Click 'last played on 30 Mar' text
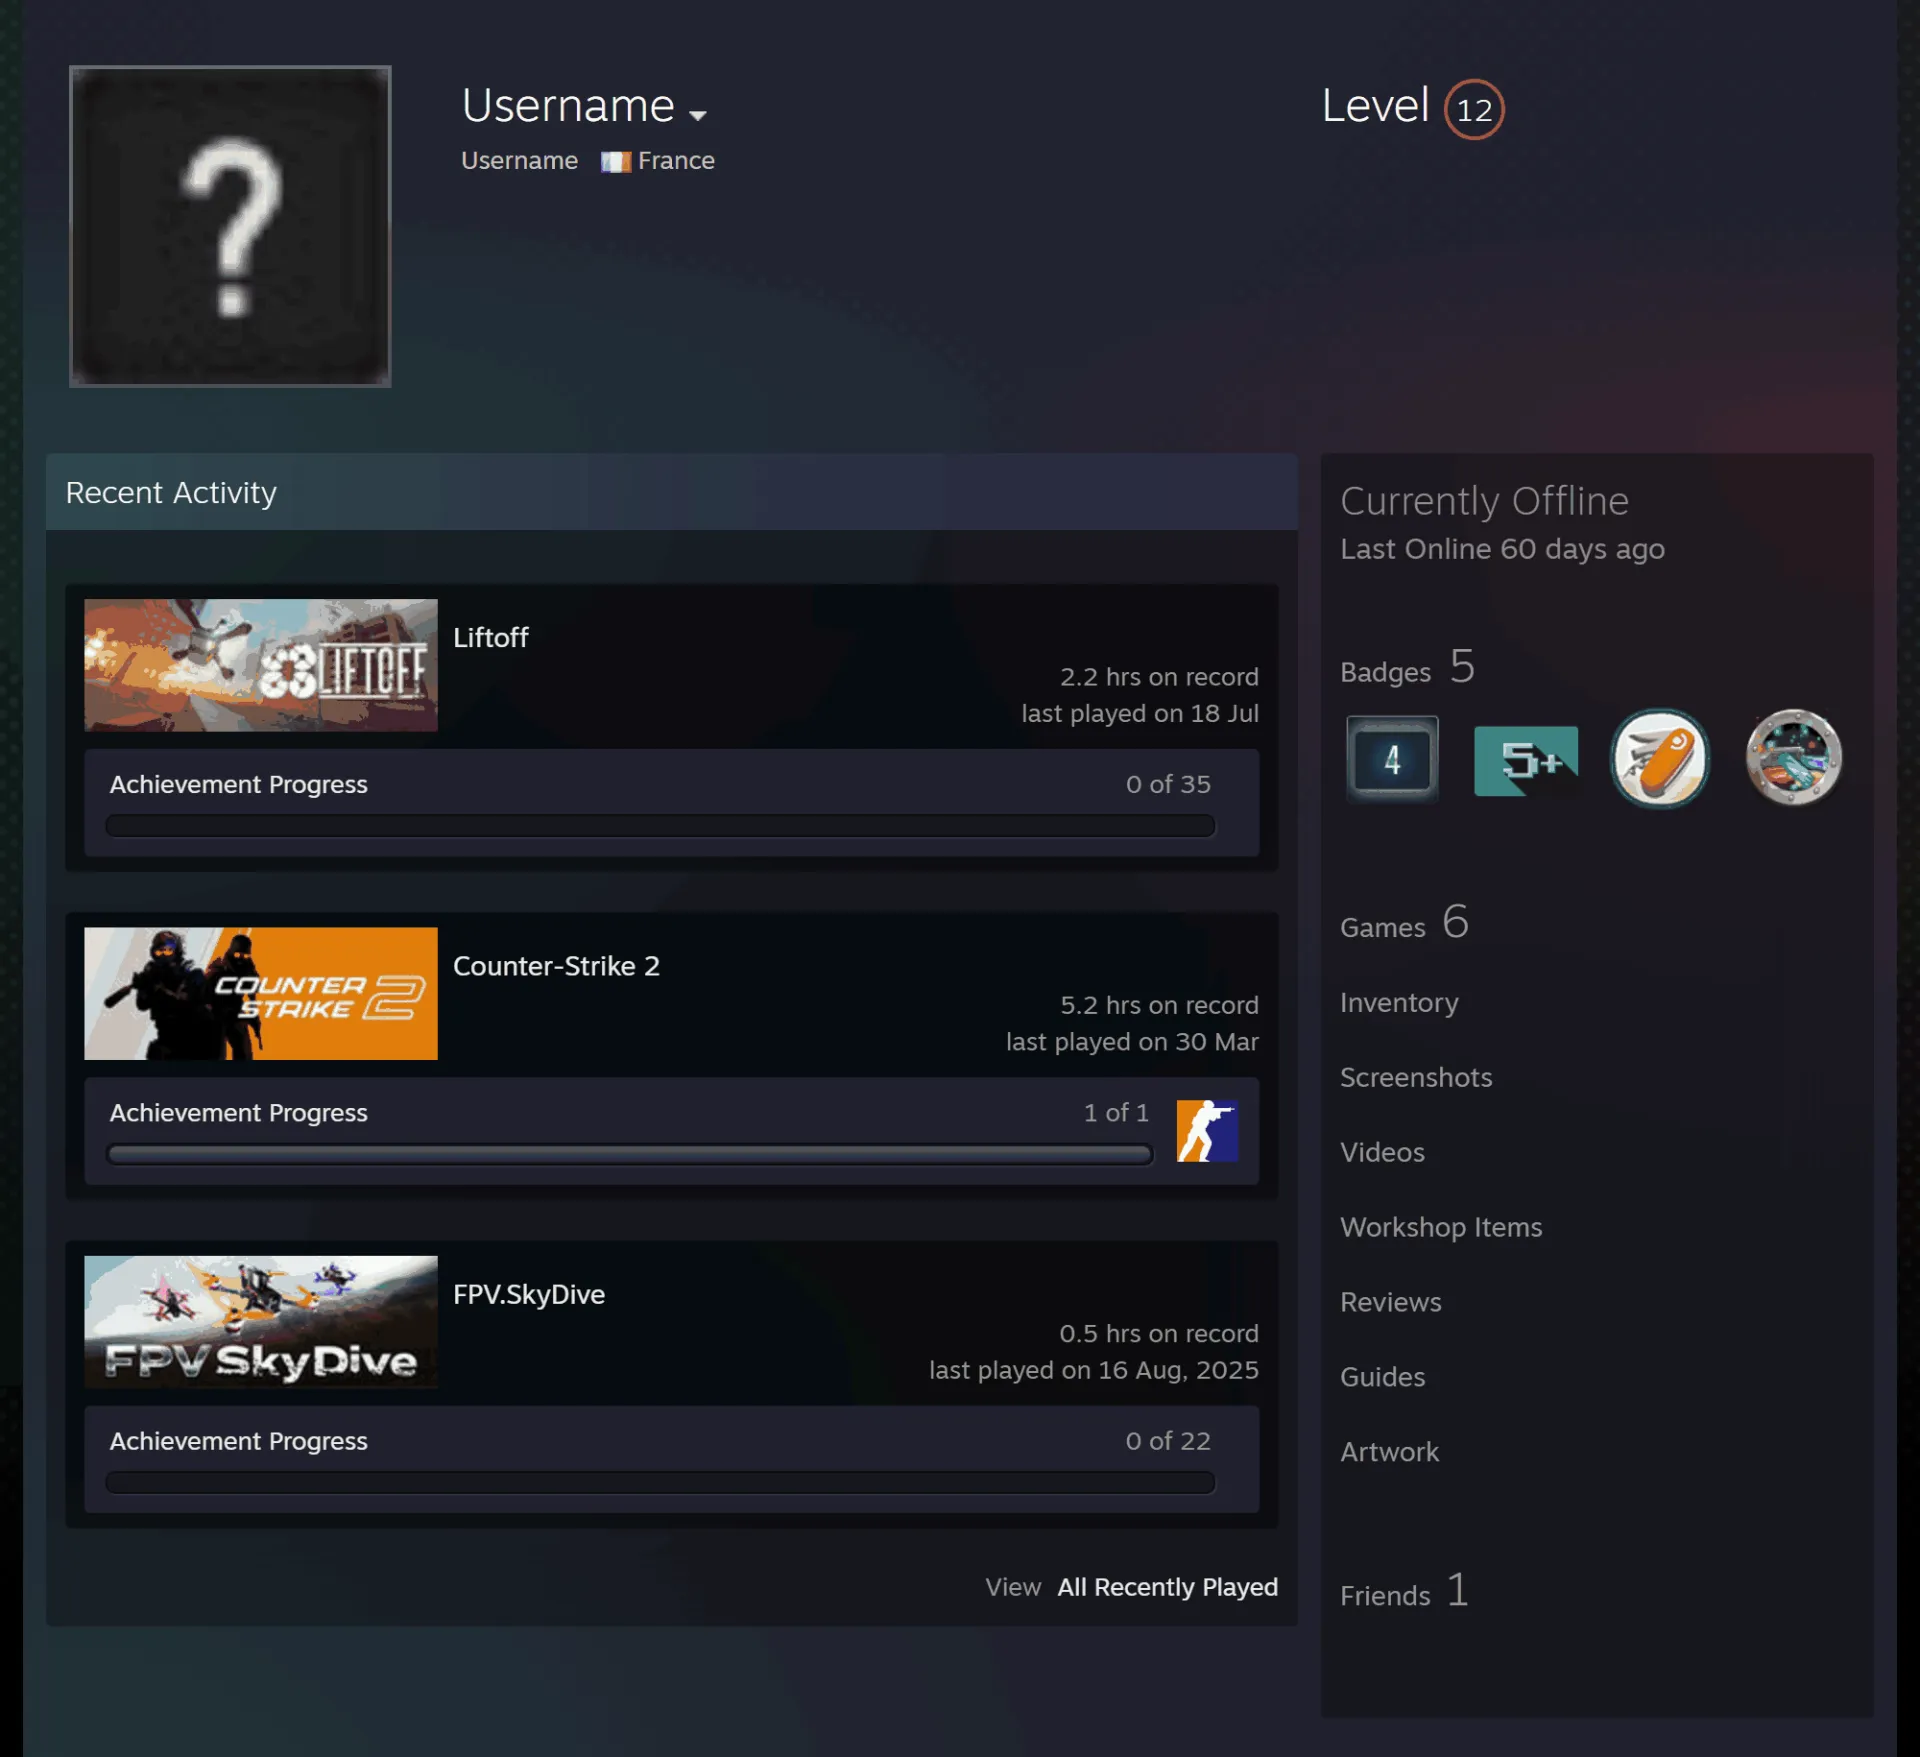Viewport: 1920px width, 1757px height. 1132,1042
